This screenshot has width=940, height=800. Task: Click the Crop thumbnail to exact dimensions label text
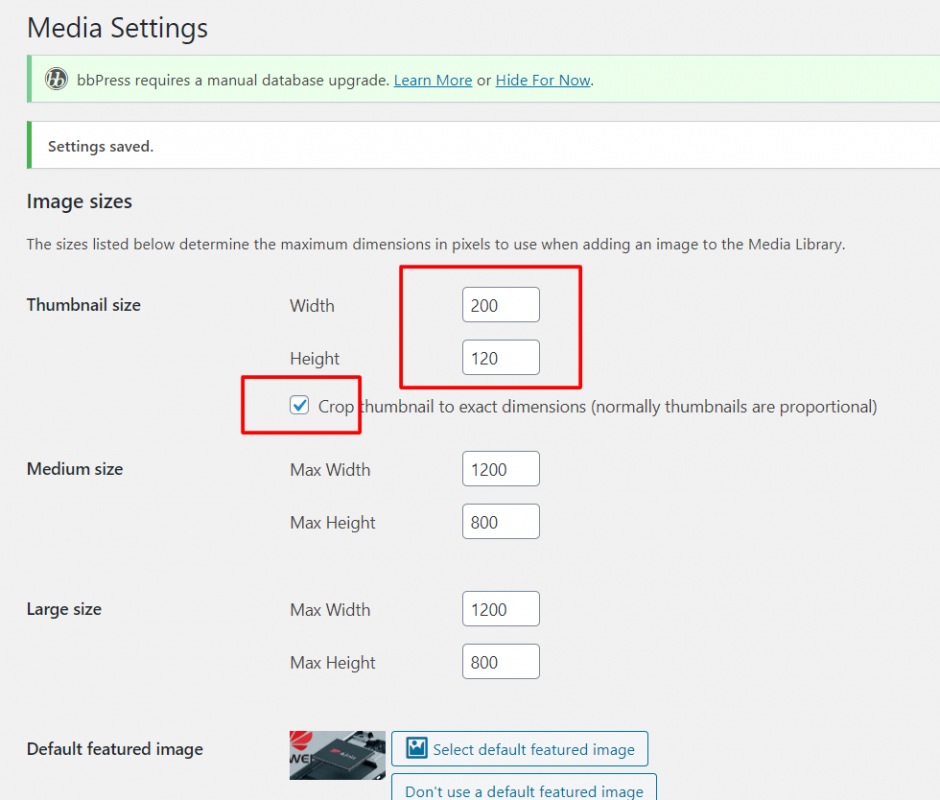(x=597, y=406)
